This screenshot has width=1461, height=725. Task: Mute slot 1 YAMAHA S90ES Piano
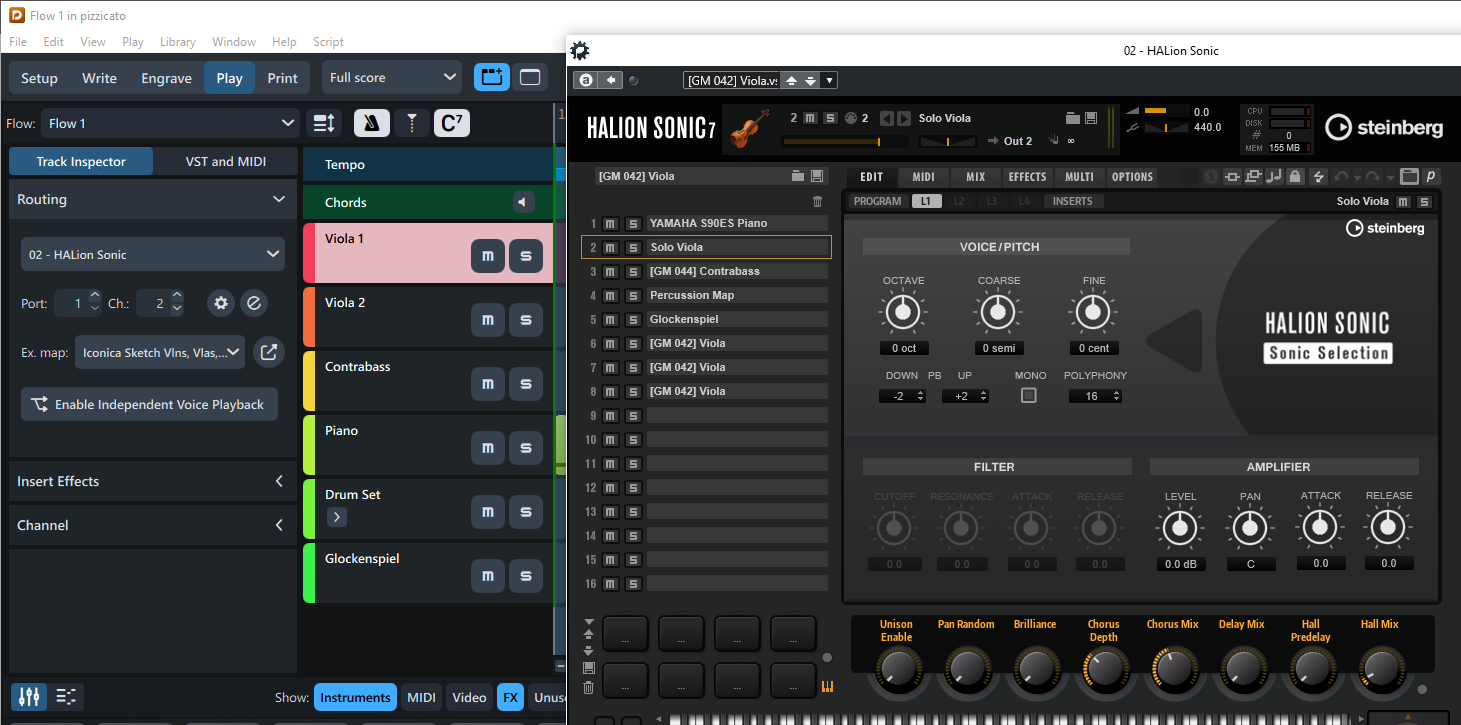click(x=610, y=223)
